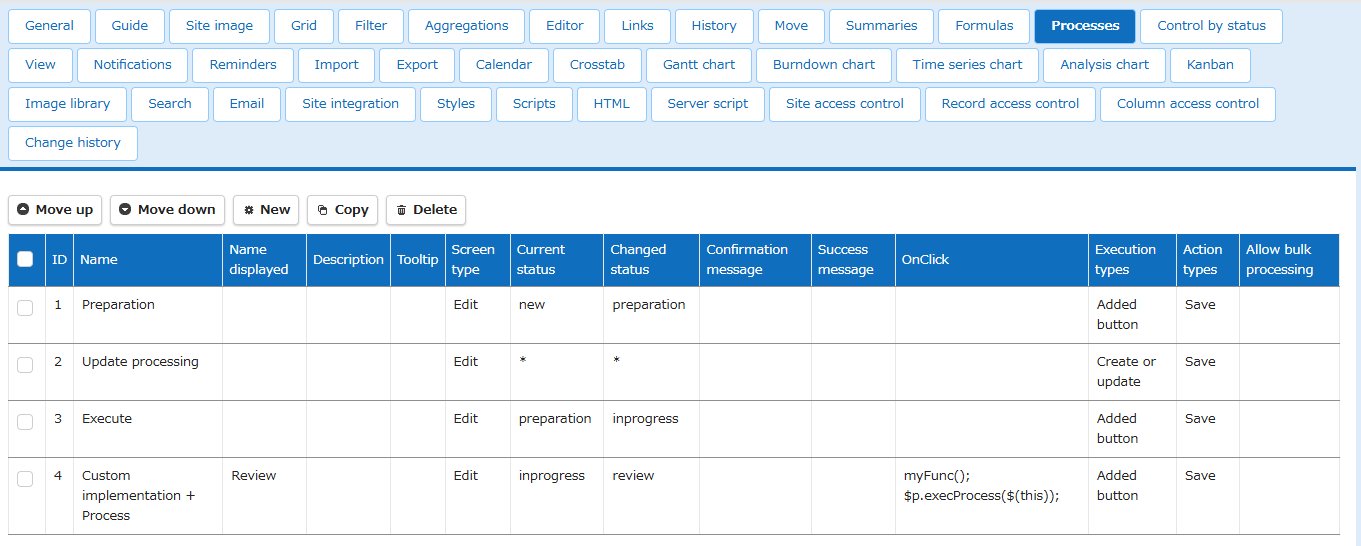Create a new process with New

(266, 210)
